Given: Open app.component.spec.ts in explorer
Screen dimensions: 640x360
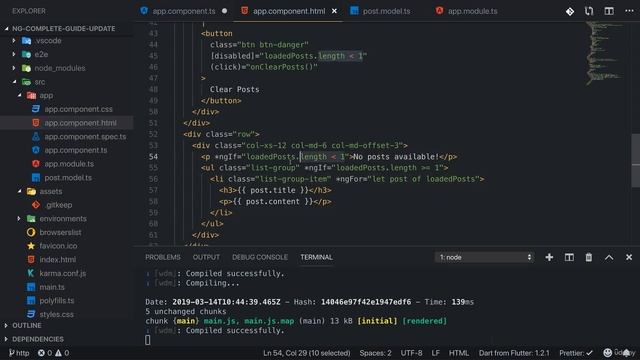Looking at the screenshot, I should coord(85,137).
